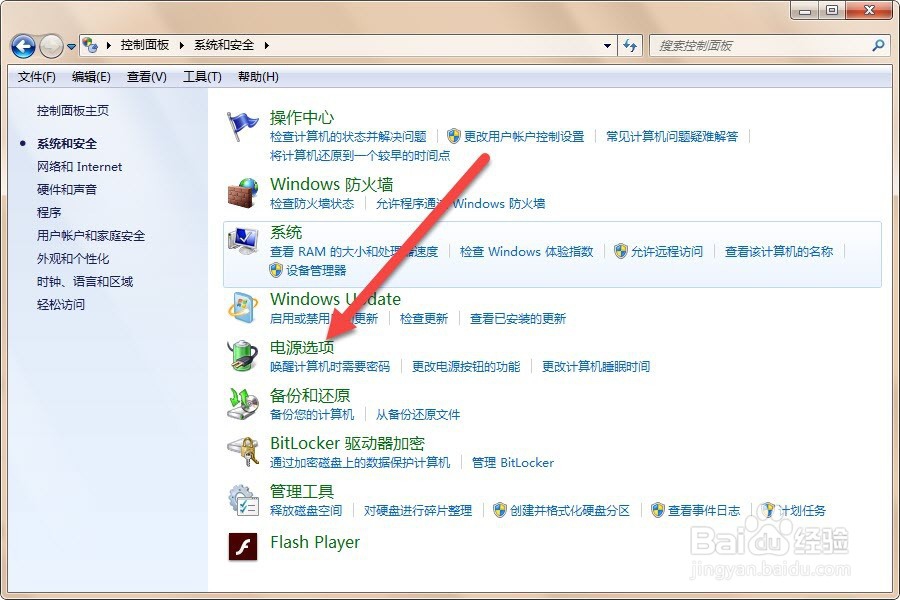The image size is (900, 600).
Task: Expand the arrow before 控制面板 breadcrumb
Action: 108,45
